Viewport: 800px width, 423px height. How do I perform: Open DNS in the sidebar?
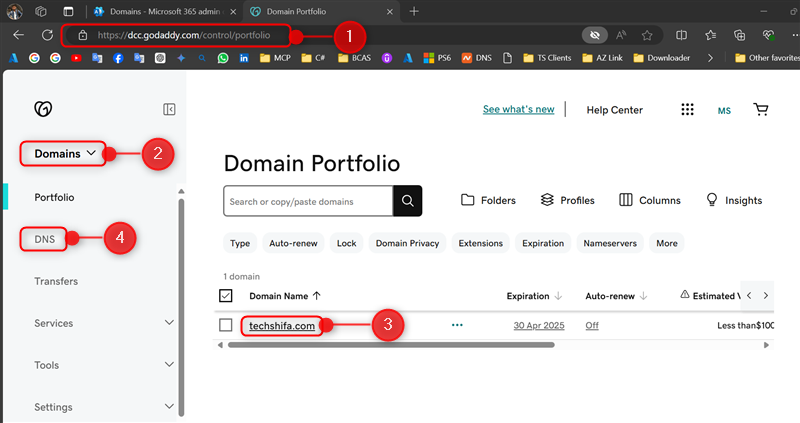coord(44,239)
